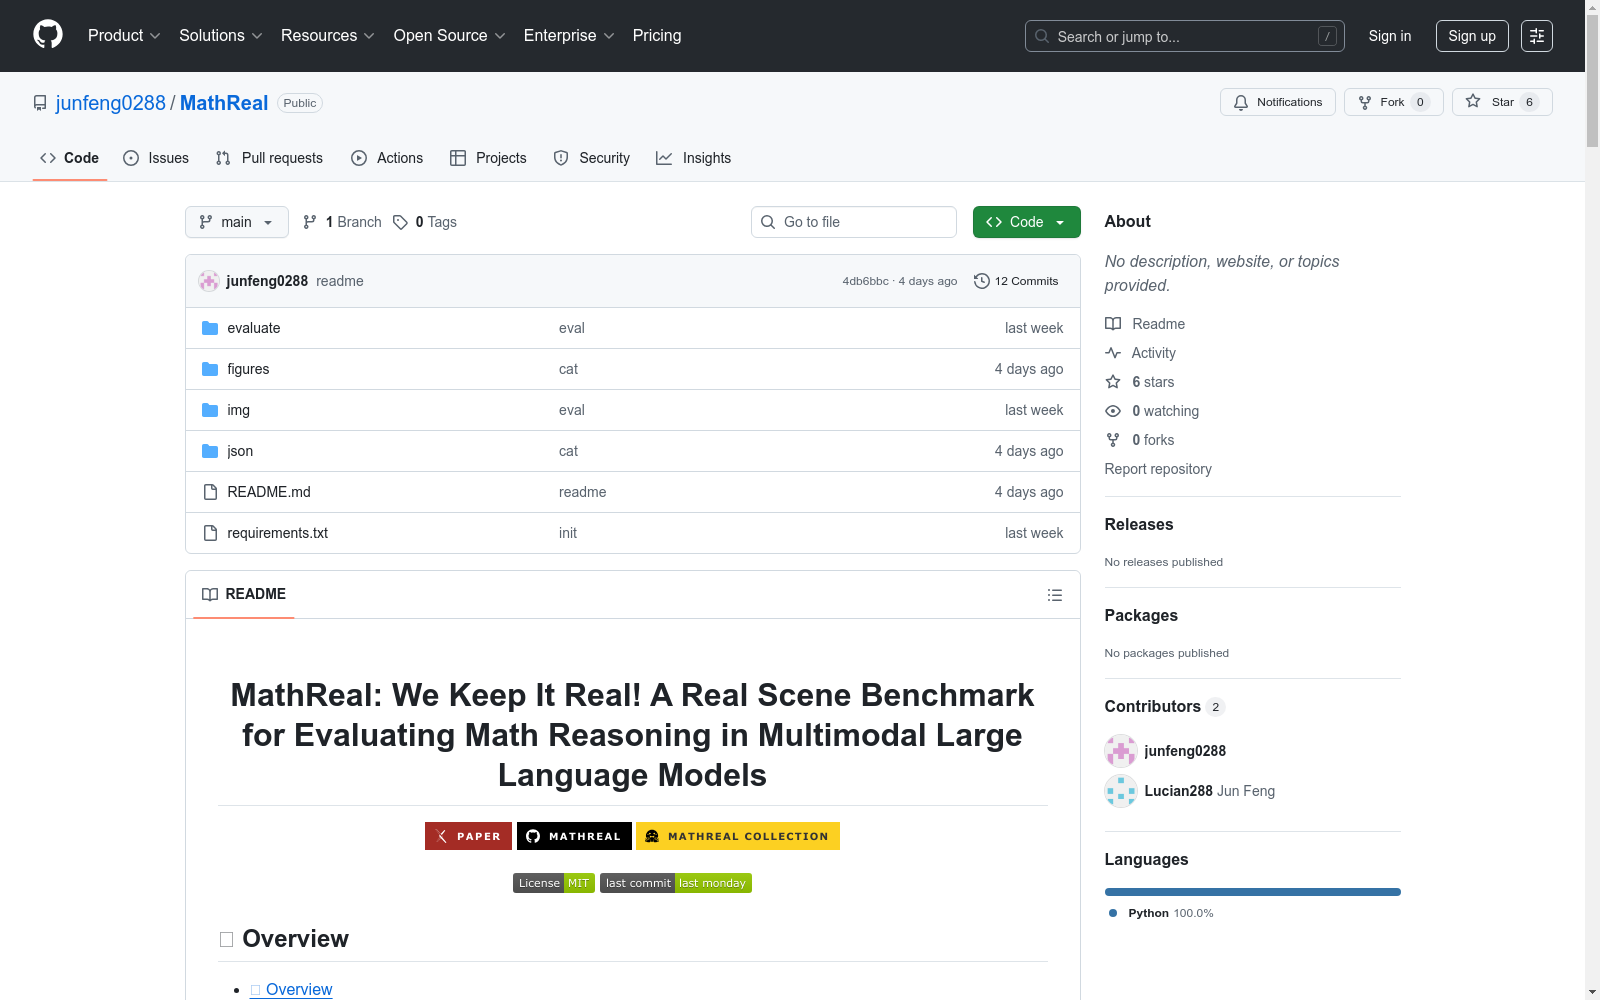This screenshot has height=1000, width=1600.
Task: Click the README tab header
Action: 244,594
